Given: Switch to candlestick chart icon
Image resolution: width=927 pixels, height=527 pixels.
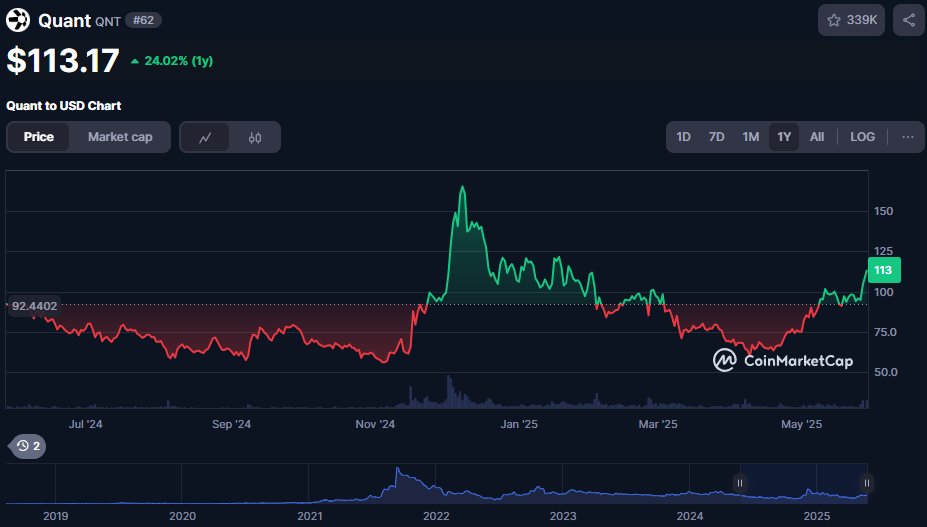Looking at the screenshot, I should (255, 137).
